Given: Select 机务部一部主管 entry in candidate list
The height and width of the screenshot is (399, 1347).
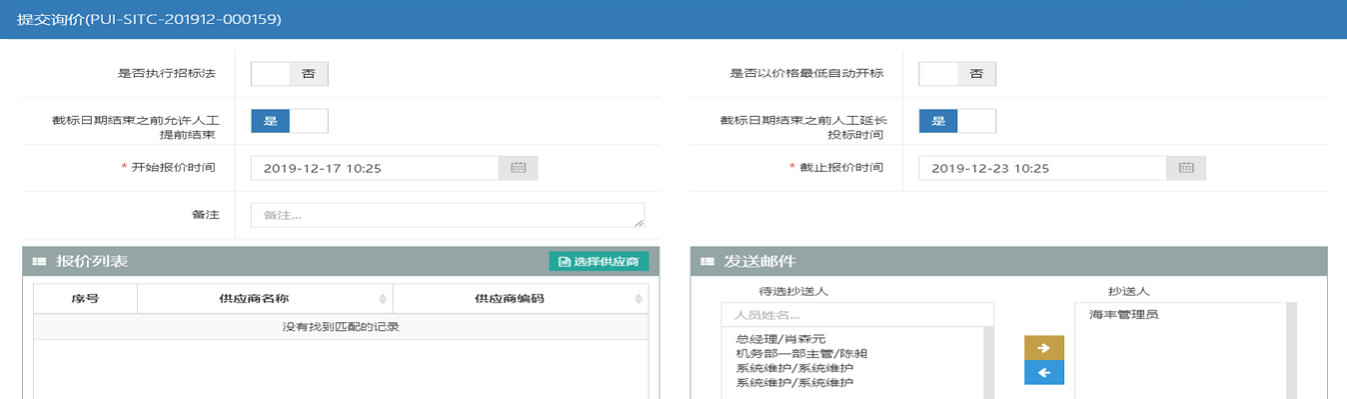Looking at the screenshot, I should [801, 354].
